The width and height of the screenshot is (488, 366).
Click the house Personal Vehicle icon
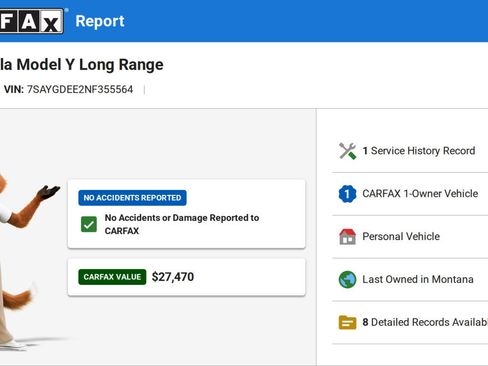click(347, 237)
